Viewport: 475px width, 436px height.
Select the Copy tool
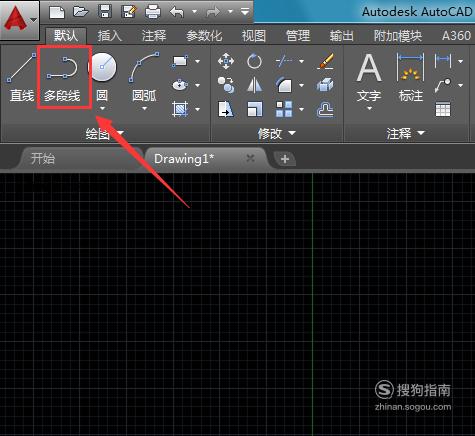[x=226, y=85]
